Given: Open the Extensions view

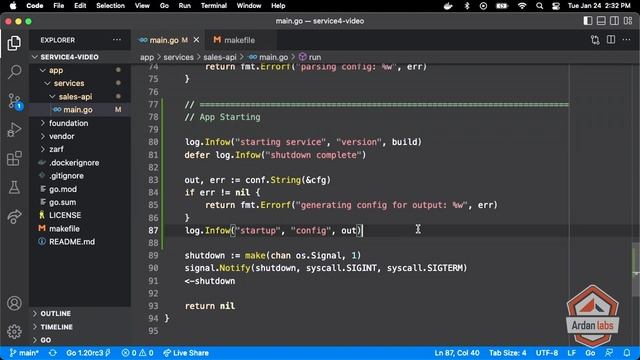Looking at the screenshot, I should click(x=14, y=158).
